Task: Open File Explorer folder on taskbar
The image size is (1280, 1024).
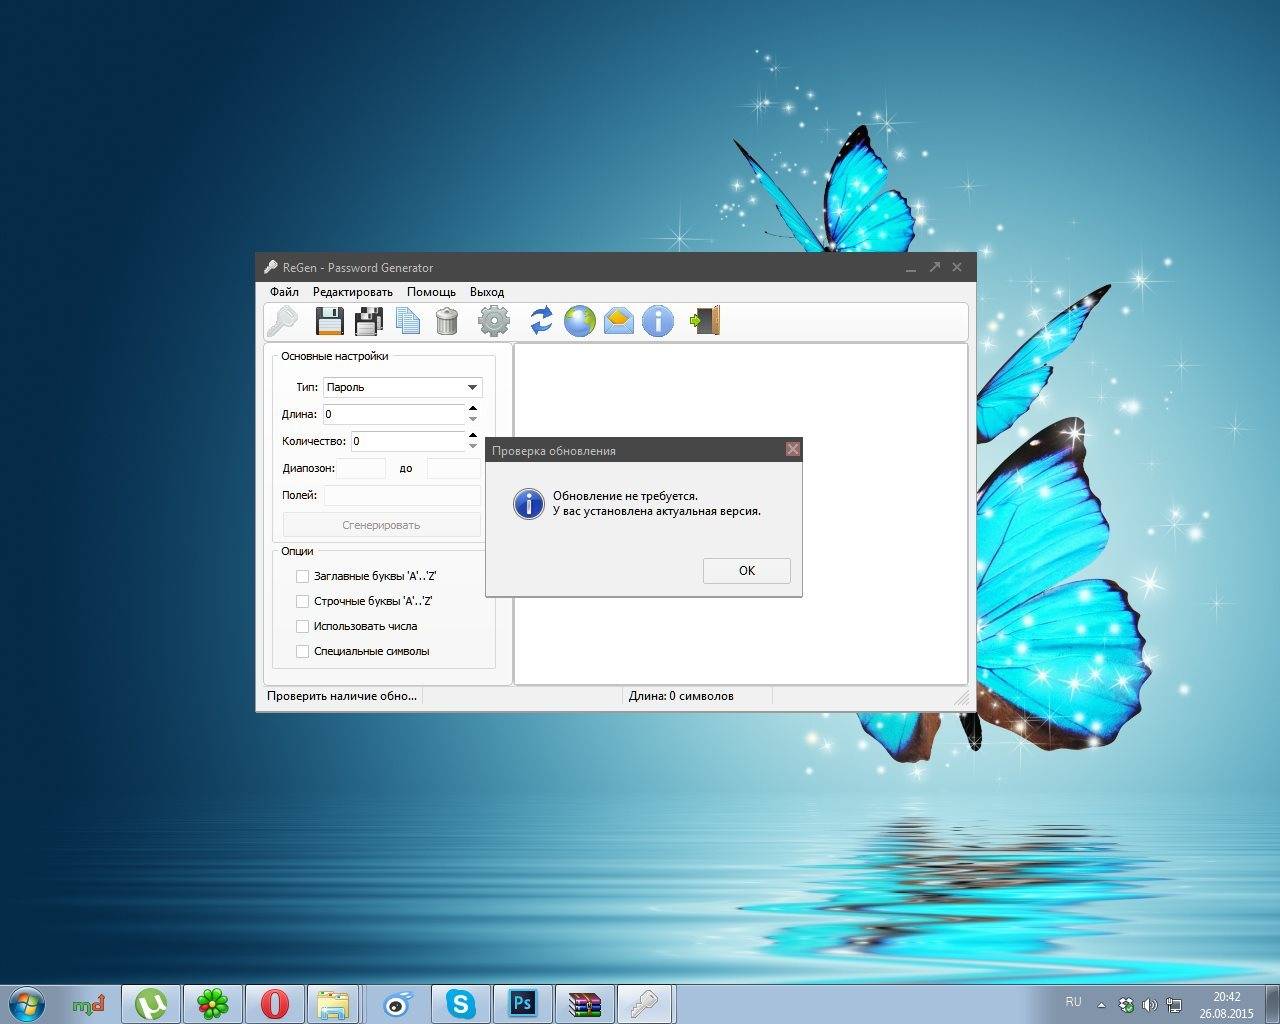Action: [334, 1004]
